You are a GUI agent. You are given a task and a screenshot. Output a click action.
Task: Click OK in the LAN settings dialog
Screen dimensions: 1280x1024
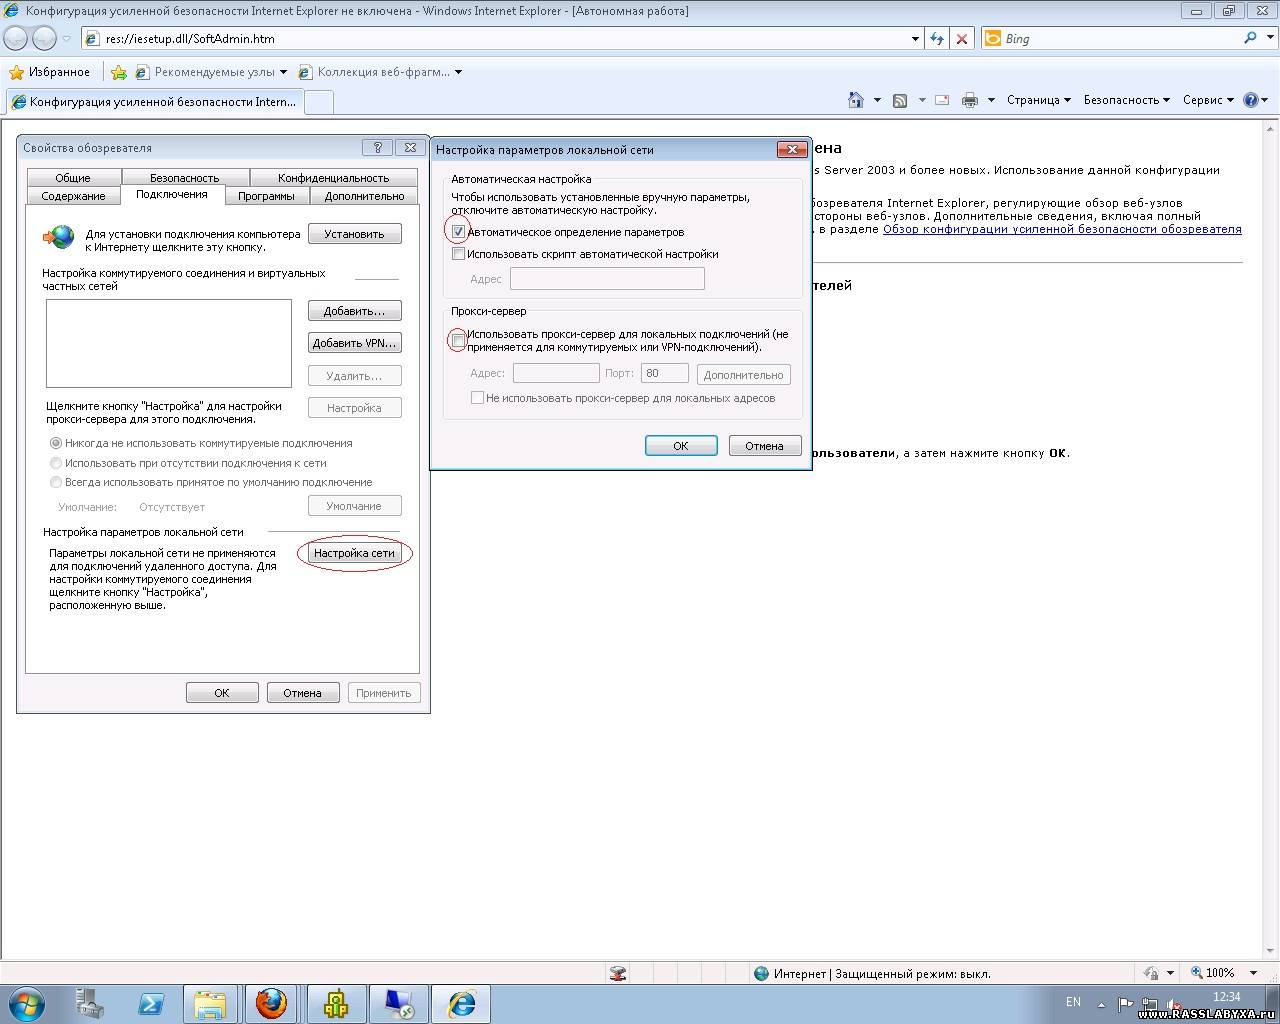tap(680, 446)
